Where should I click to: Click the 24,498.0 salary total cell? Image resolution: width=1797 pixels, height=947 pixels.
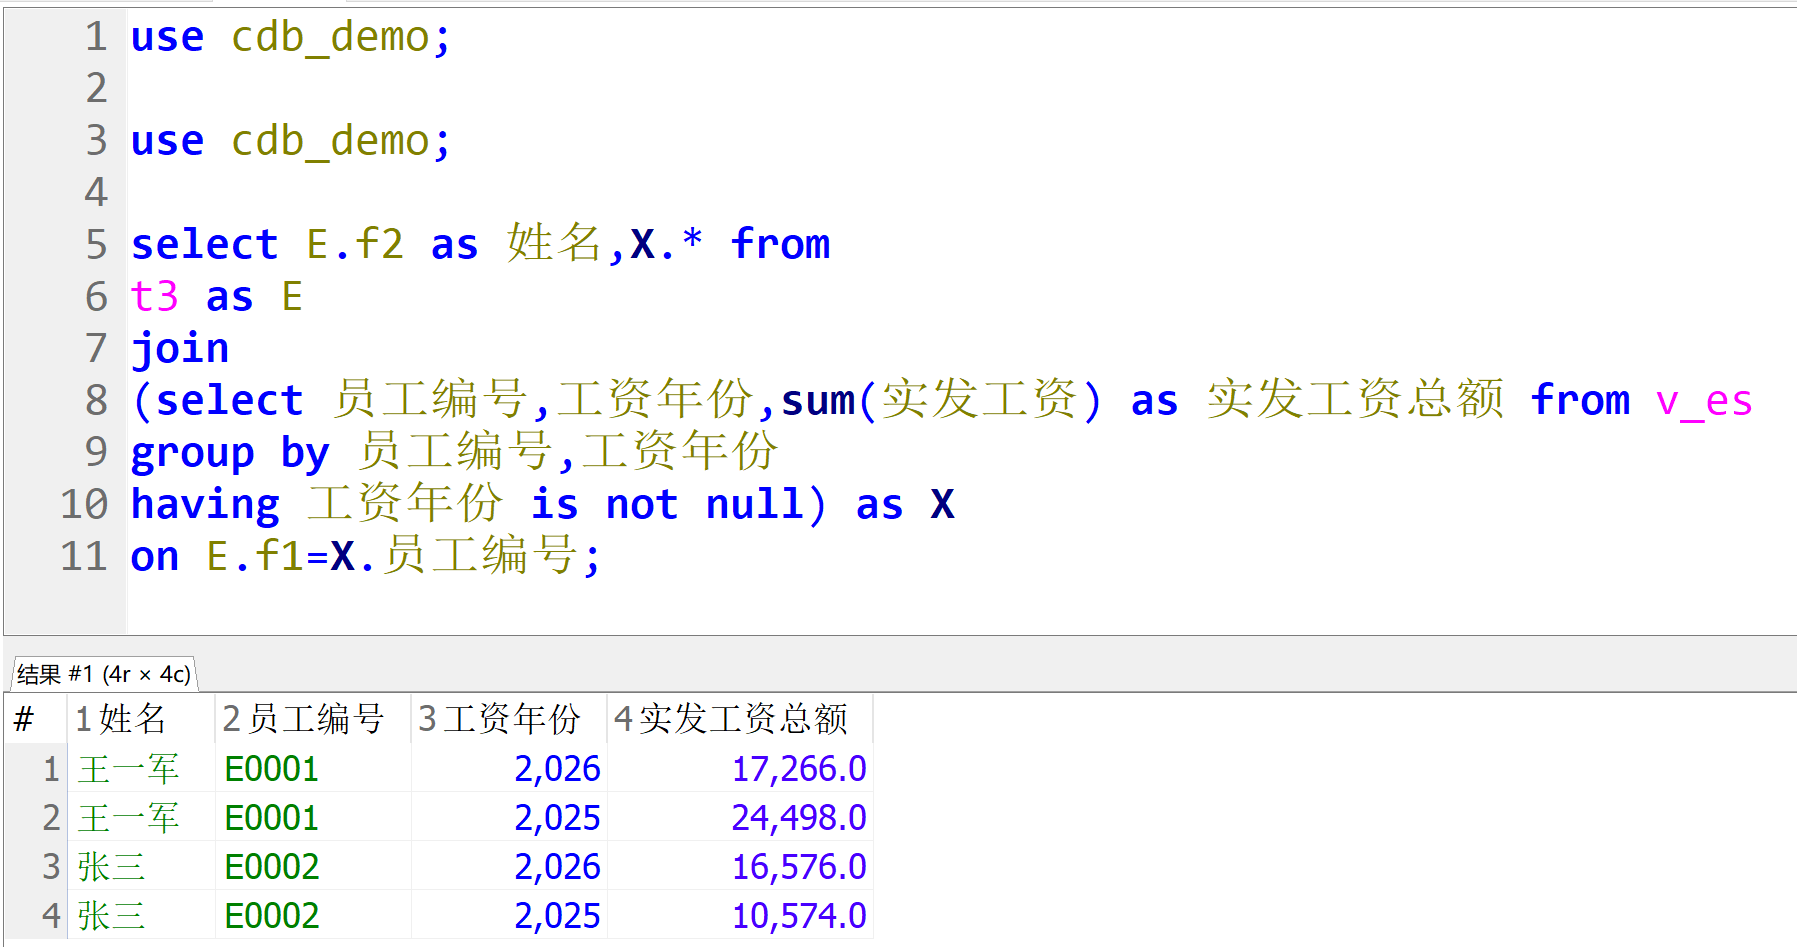pyautogui.click(x=798, y=817)
